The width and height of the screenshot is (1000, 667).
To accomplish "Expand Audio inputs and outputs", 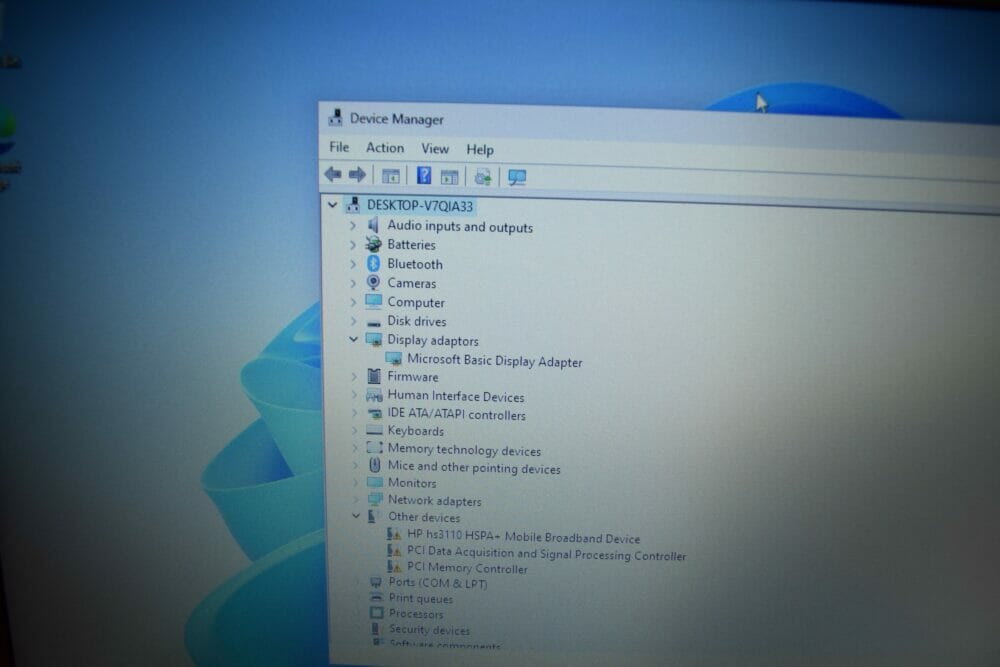I will [353, 225].
